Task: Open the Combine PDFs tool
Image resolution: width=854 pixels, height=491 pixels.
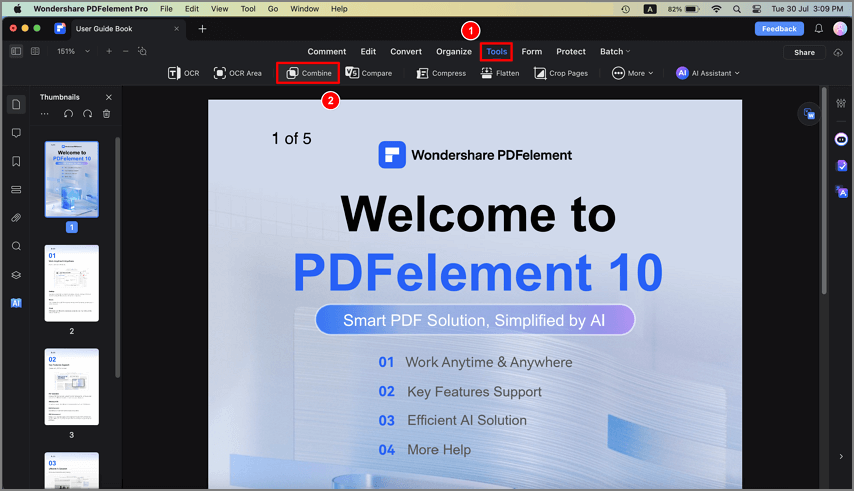Action: (x=309, y=73)
